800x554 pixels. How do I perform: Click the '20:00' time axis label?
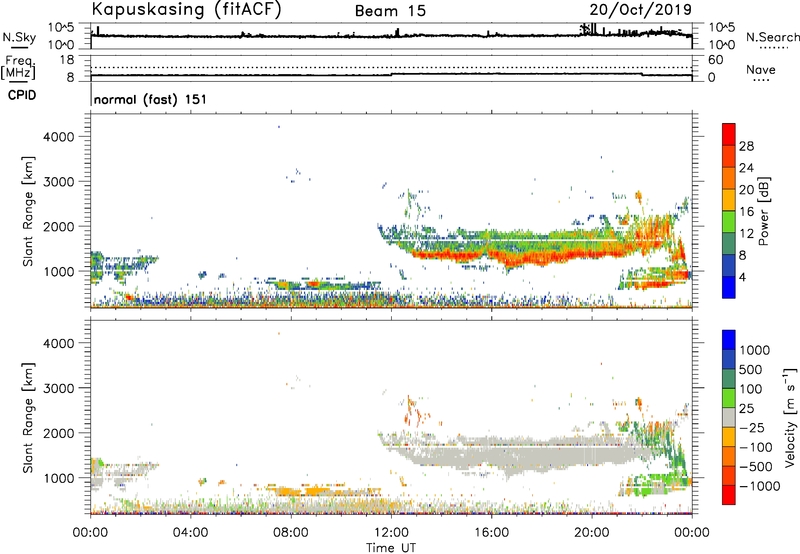click(x=592, y=533)
